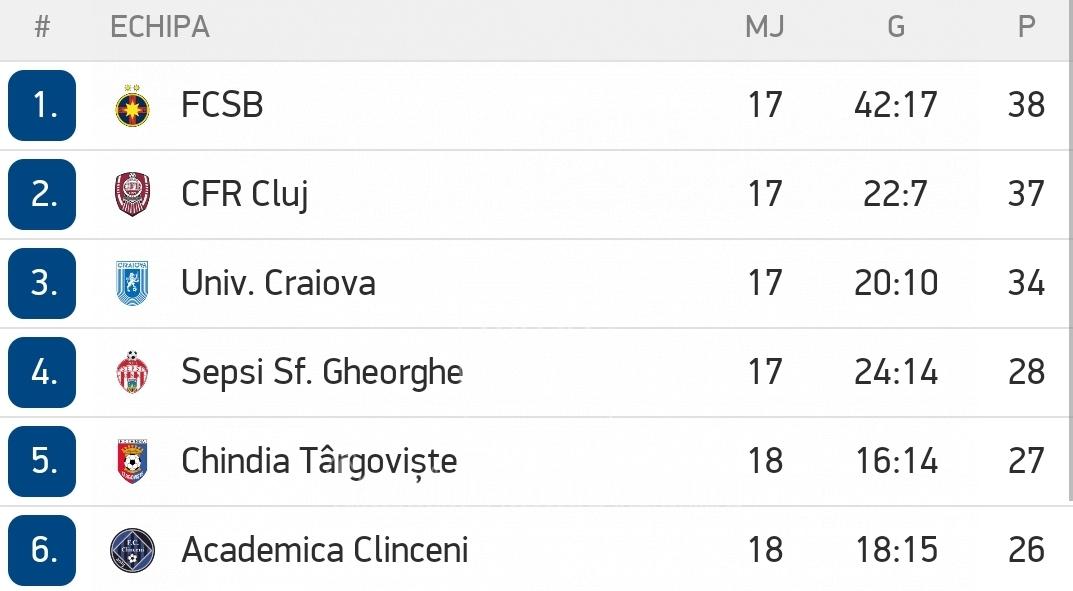
Task: Click the CFR Cluj club crest
Action: [132, 194]
